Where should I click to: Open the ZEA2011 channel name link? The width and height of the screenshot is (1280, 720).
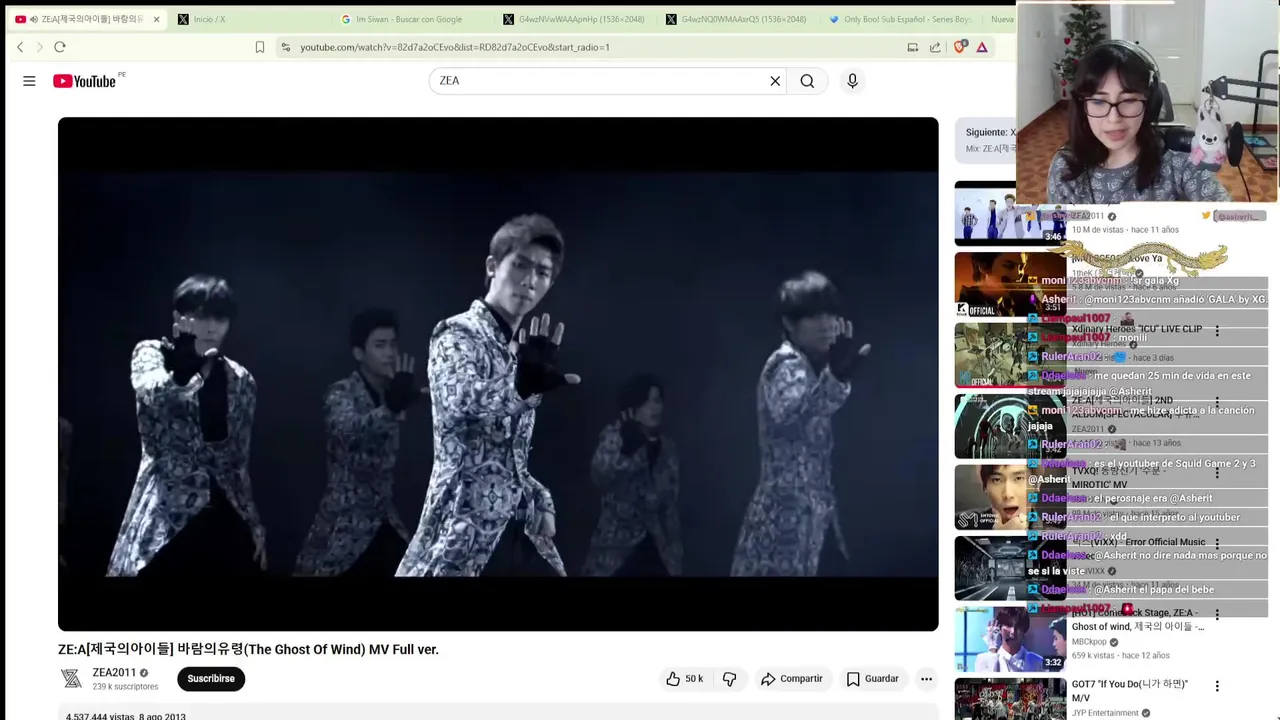point(114,673)
